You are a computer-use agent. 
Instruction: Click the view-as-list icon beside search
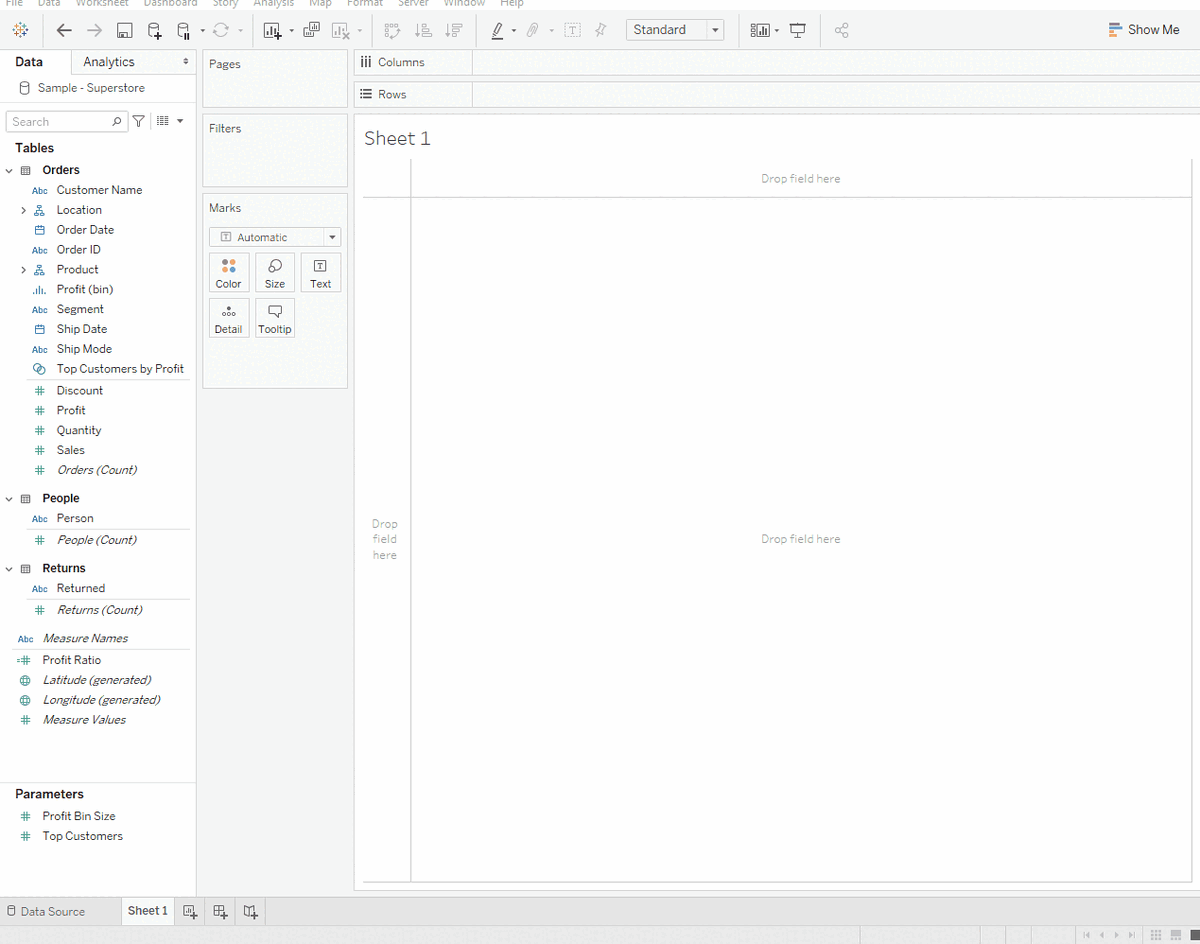point(163,121)
